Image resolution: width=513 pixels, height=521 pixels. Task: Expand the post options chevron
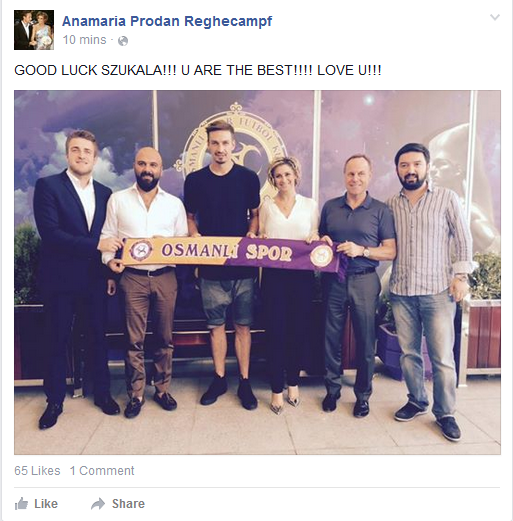[x=495, y=17]
